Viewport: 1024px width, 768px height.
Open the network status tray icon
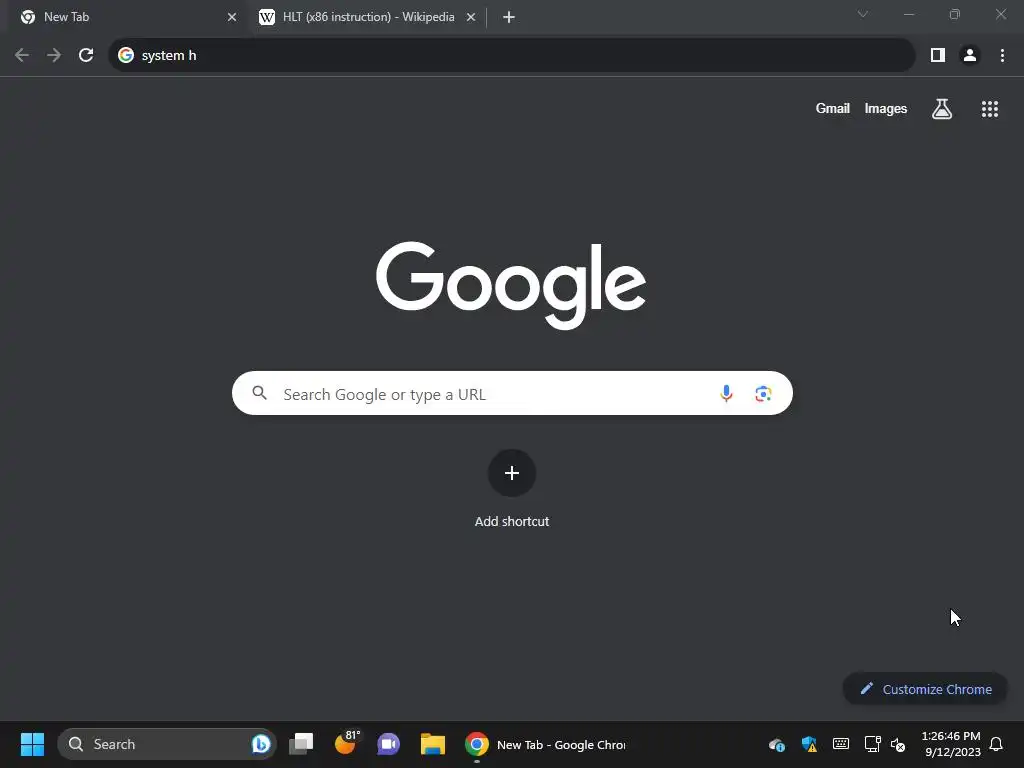pyautogui.click(x=872, y=744)
